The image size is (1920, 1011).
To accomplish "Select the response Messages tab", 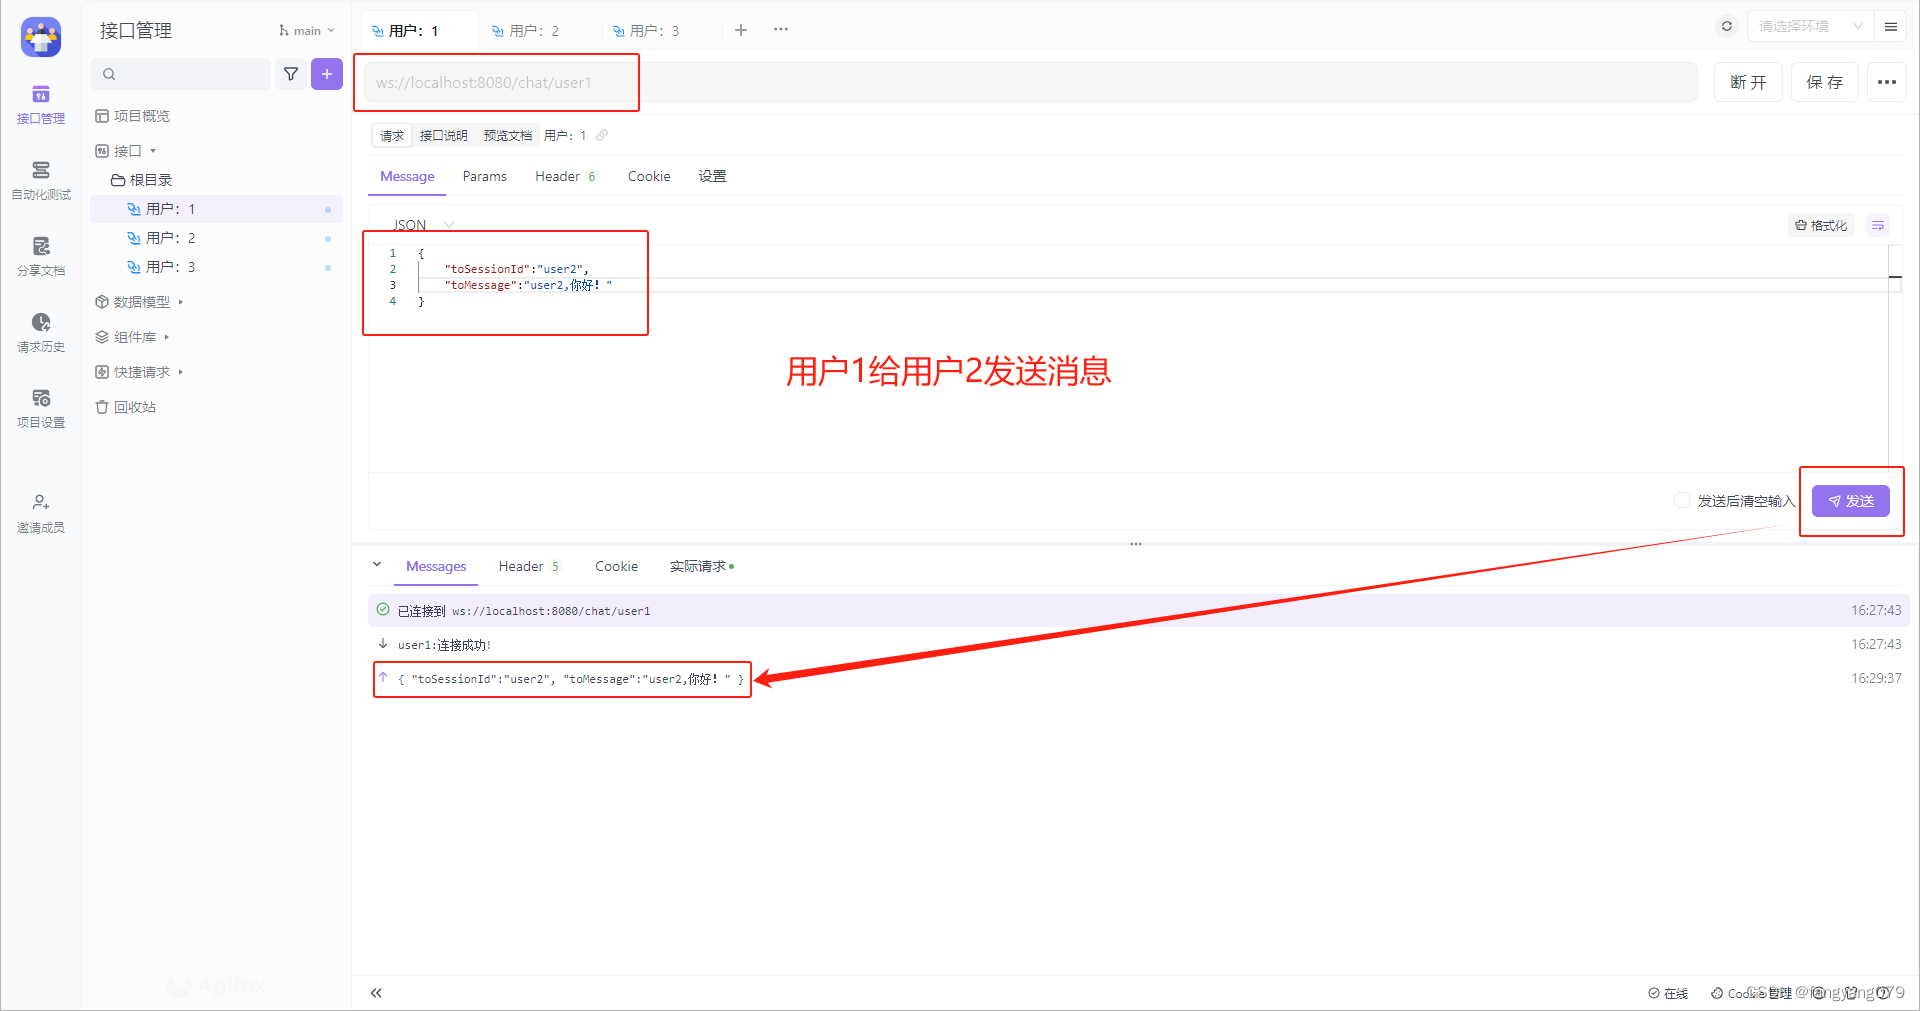I will click(436, 566).
